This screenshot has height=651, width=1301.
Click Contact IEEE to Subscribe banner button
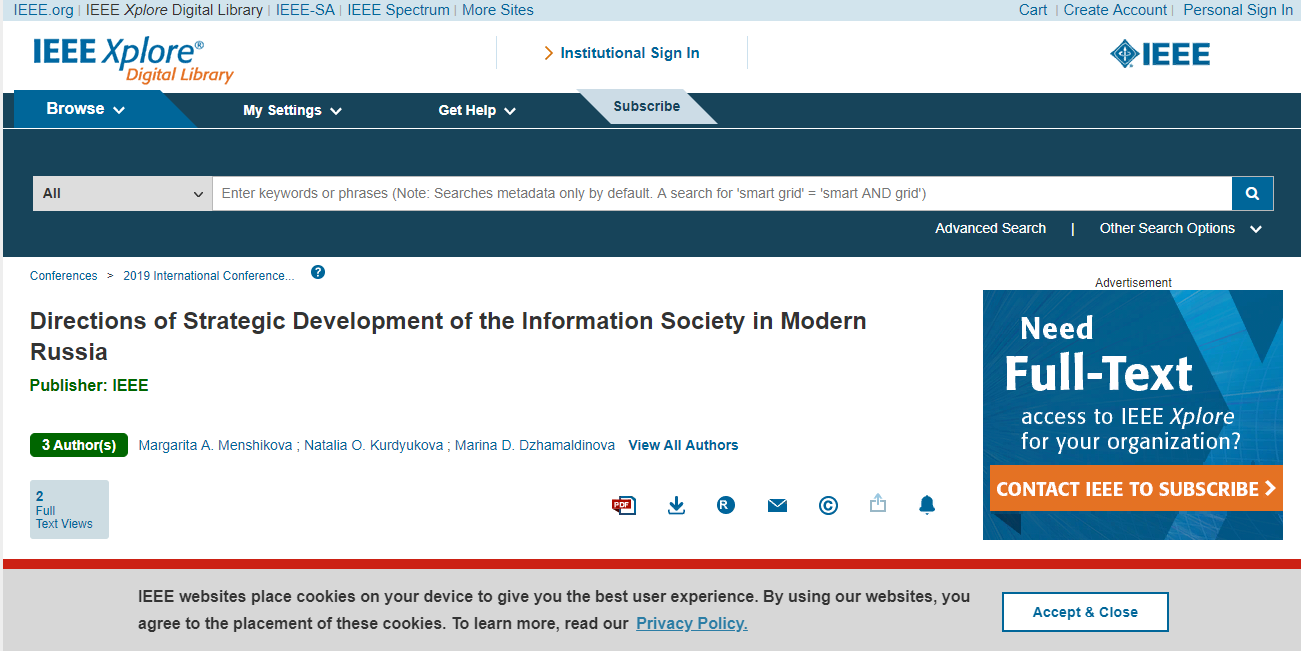(1136, 489)
